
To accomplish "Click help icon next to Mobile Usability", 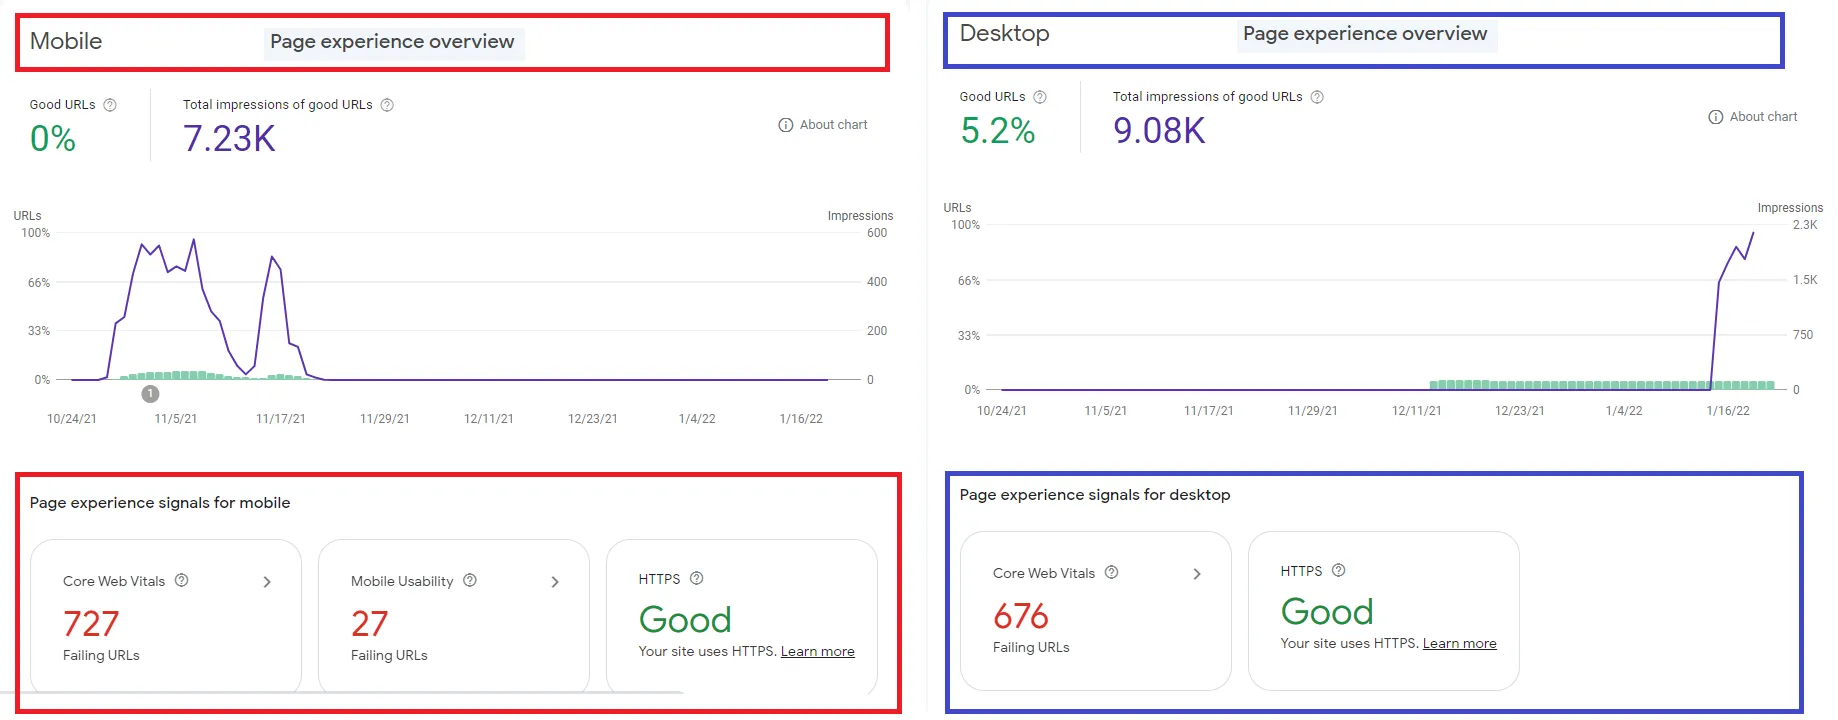I will (470, 580).
